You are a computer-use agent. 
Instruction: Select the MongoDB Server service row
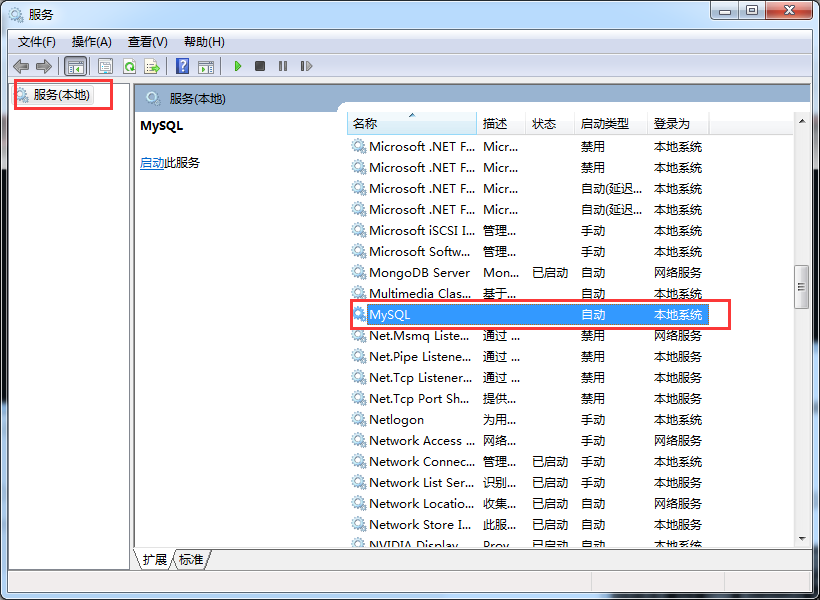coord(530,273)
